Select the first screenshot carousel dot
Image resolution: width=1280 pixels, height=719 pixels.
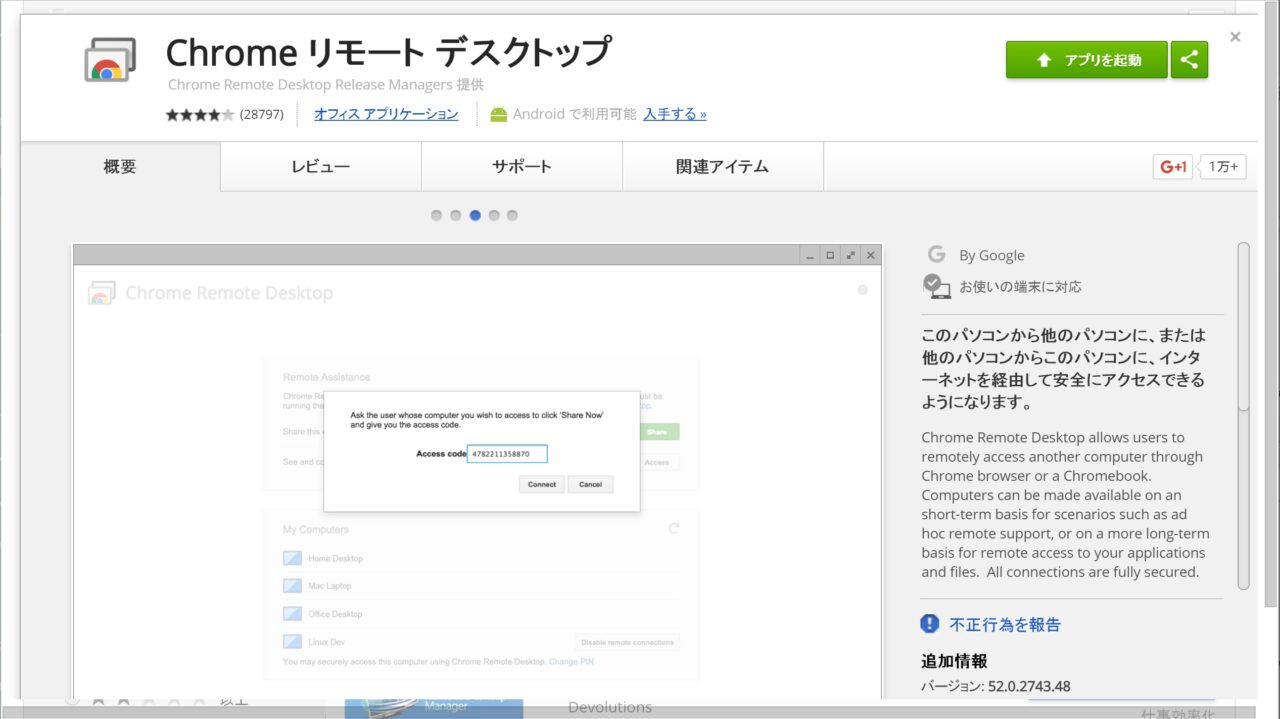point(437,215)
